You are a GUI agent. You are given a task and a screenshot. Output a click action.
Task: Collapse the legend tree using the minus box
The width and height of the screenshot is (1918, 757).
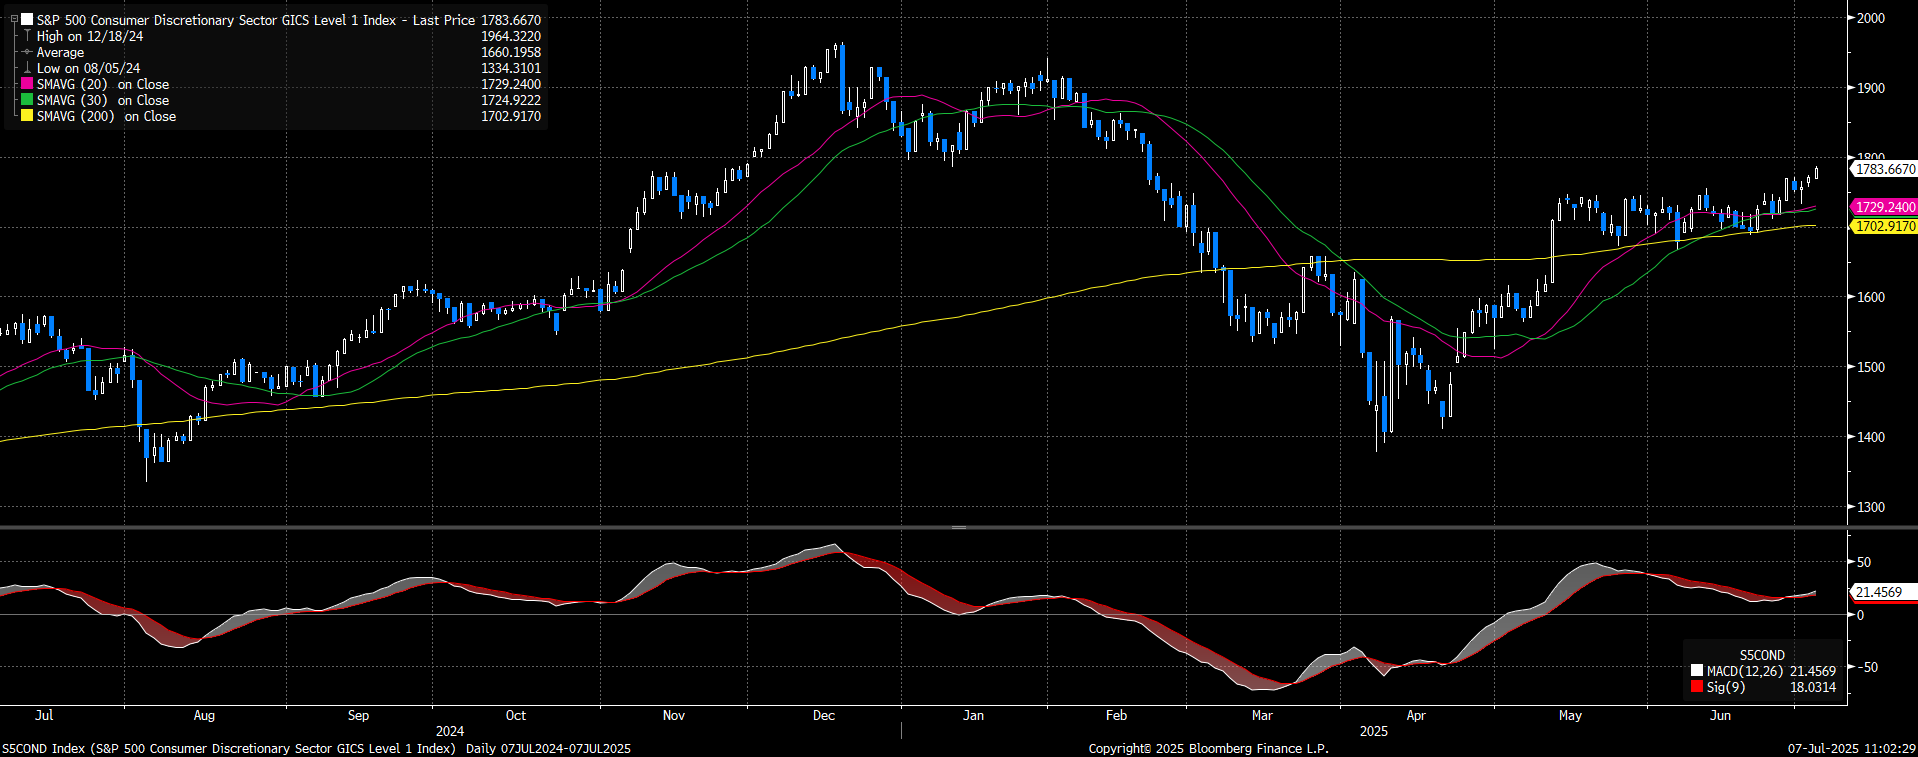[14, 20]
